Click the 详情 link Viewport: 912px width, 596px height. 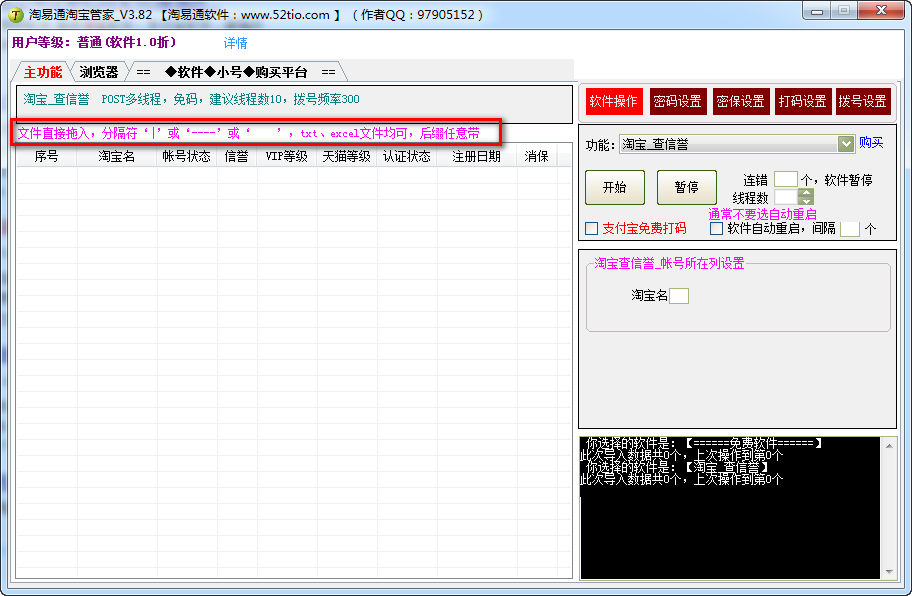[235, 43]
